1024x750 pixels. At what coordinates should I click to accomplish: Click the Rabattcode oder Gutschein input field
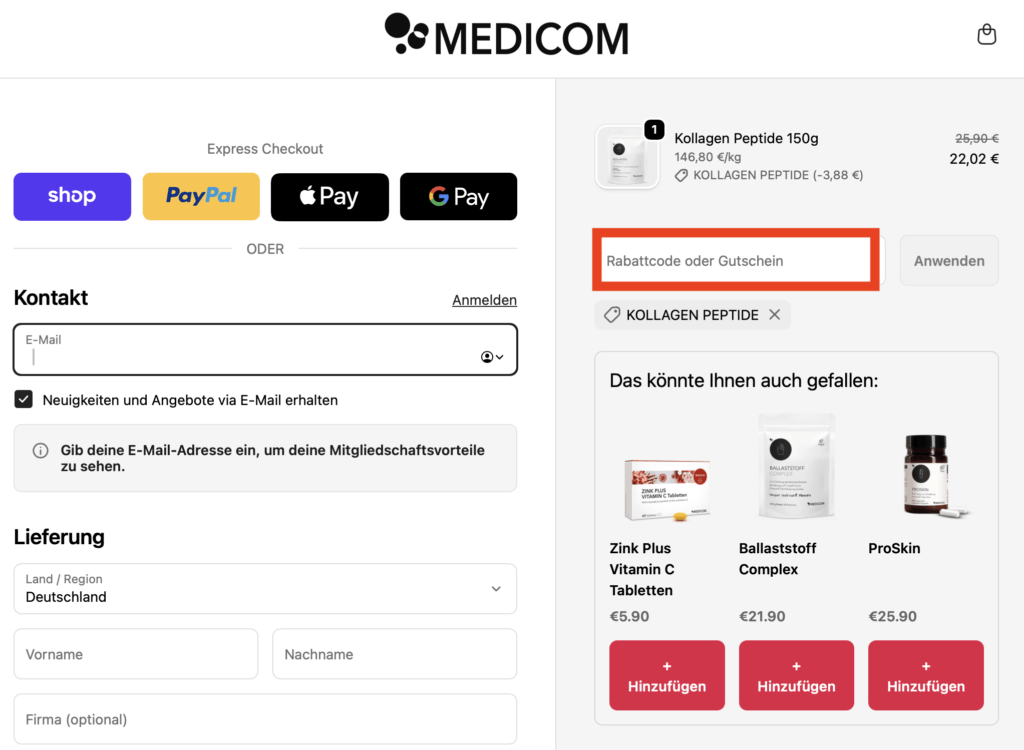pos(735,260)
